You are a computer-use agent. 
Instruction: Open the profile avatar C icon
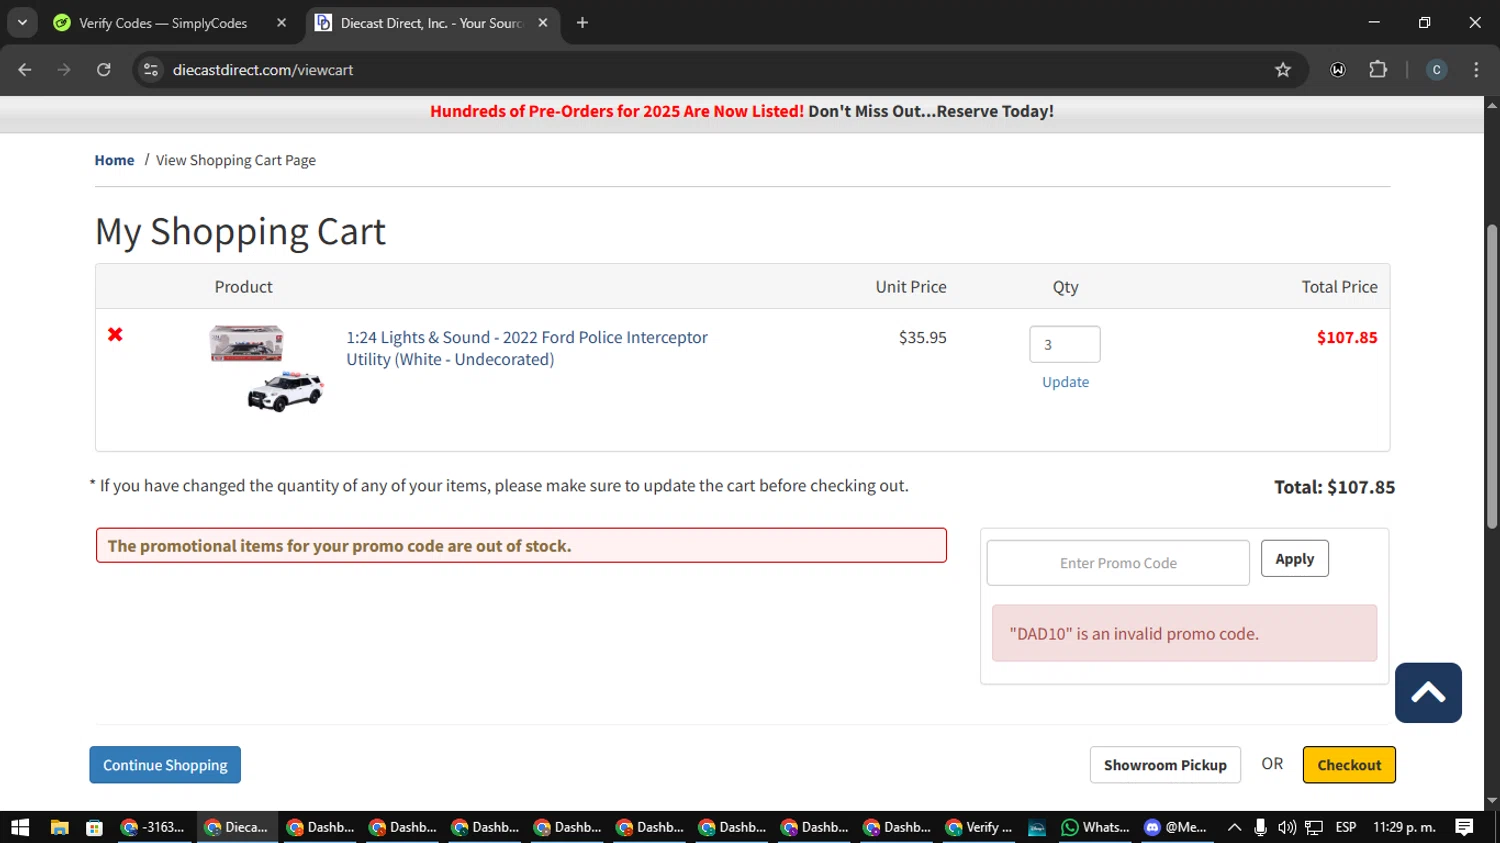click(x=1436, y=70)
